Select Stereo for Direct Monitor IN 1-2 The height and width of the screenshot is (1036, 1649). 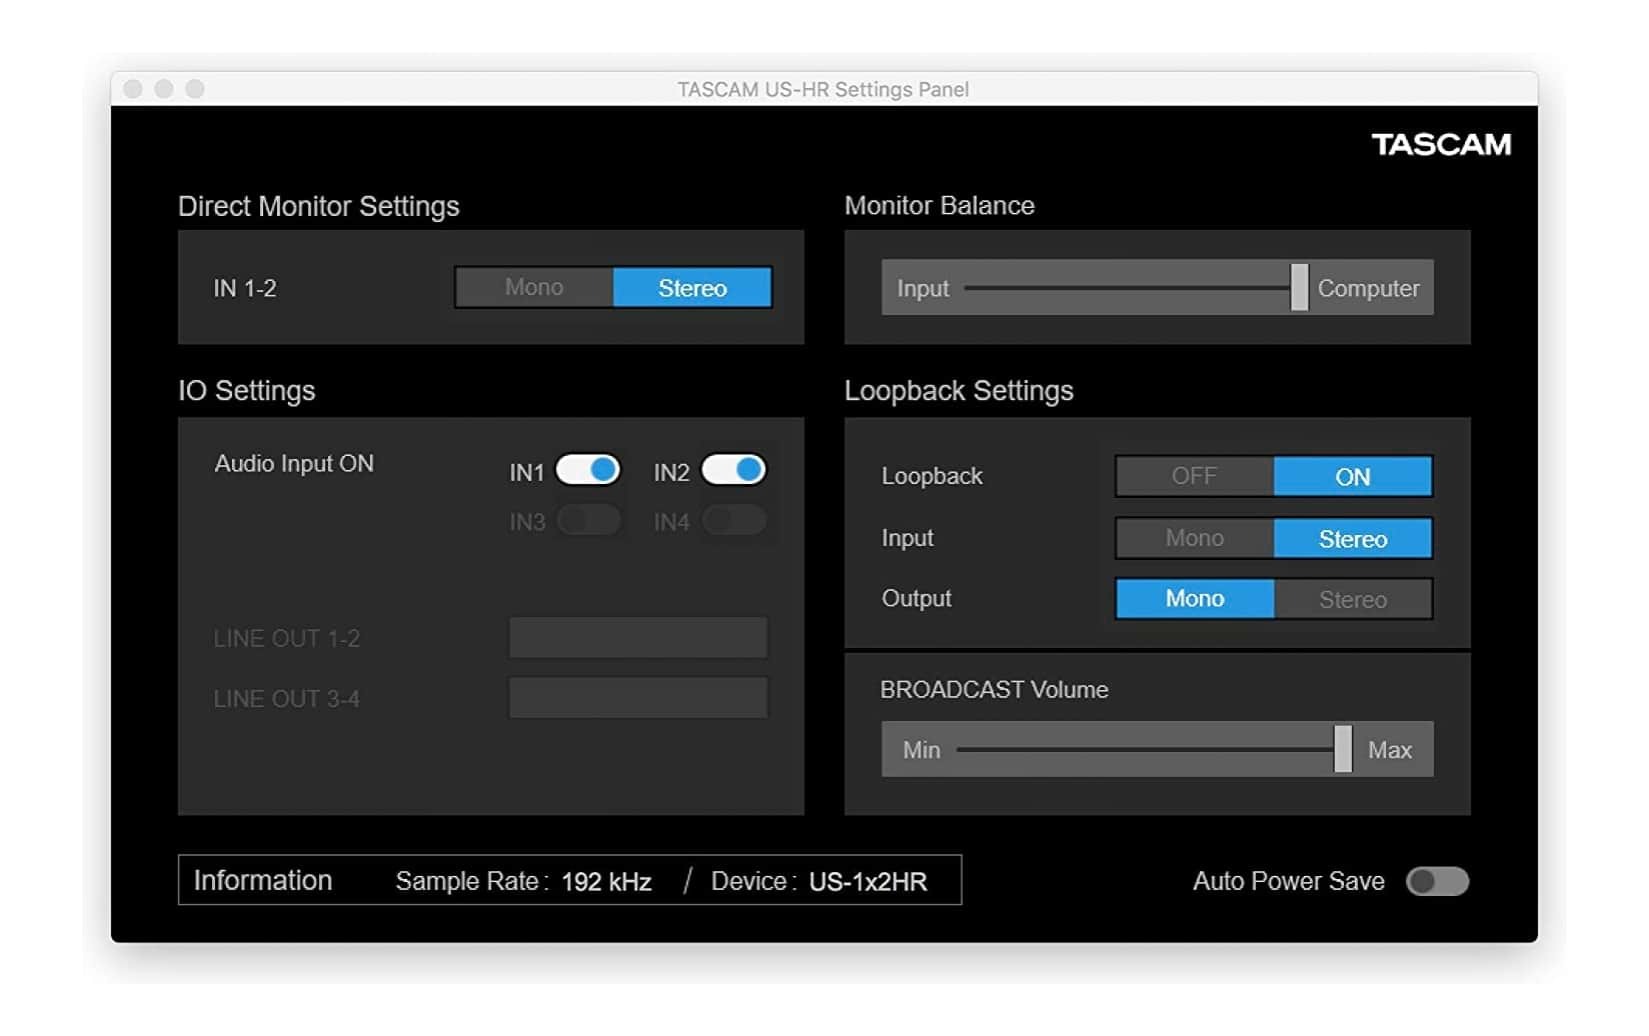[692, 288]
